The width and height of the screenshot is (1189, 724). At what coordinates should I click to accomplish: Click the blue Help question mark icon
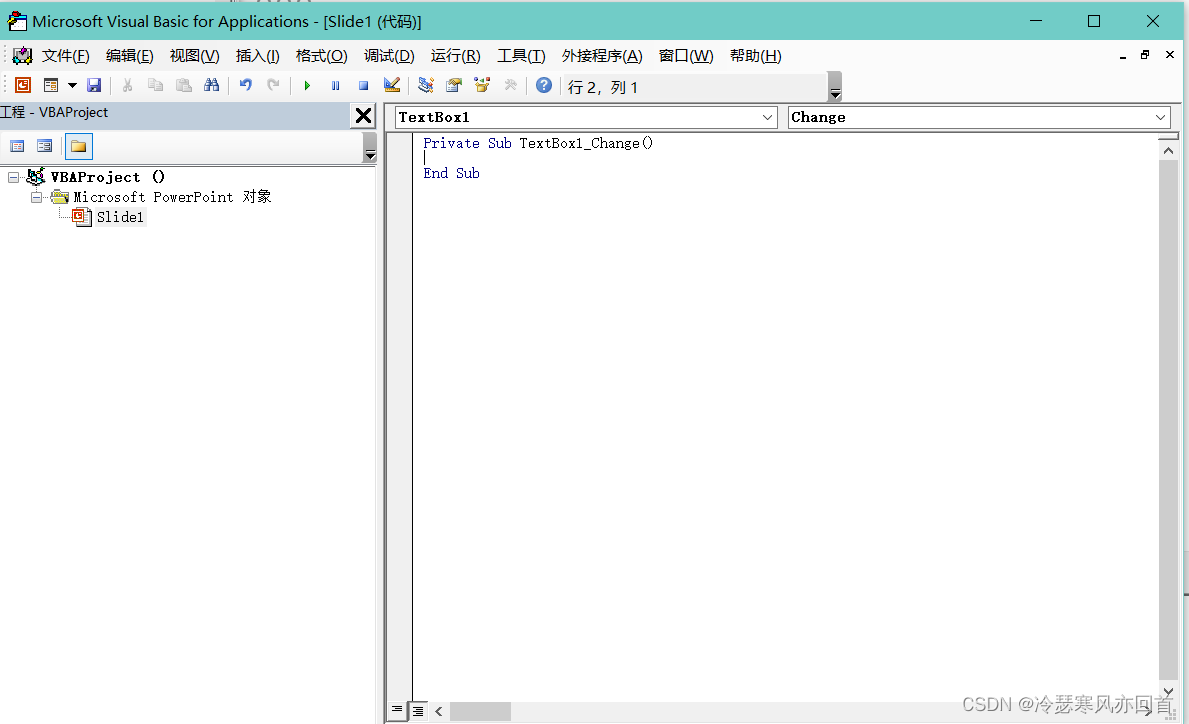point(544,86)
